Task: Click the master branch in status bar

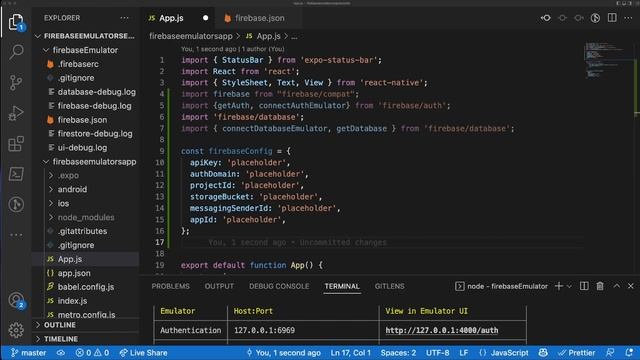Action: click(x=29, y=353)
